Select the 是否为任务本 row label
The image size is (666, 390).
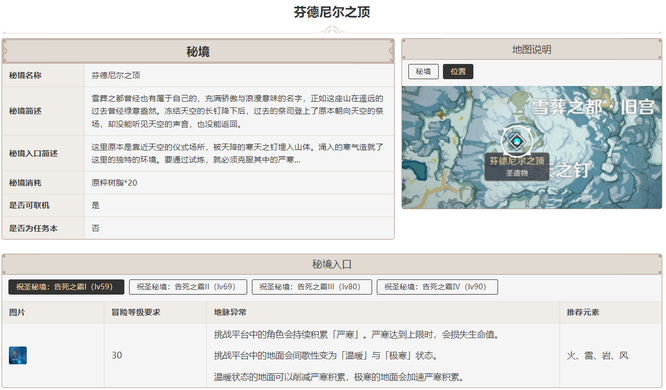[x=34, y=228]
